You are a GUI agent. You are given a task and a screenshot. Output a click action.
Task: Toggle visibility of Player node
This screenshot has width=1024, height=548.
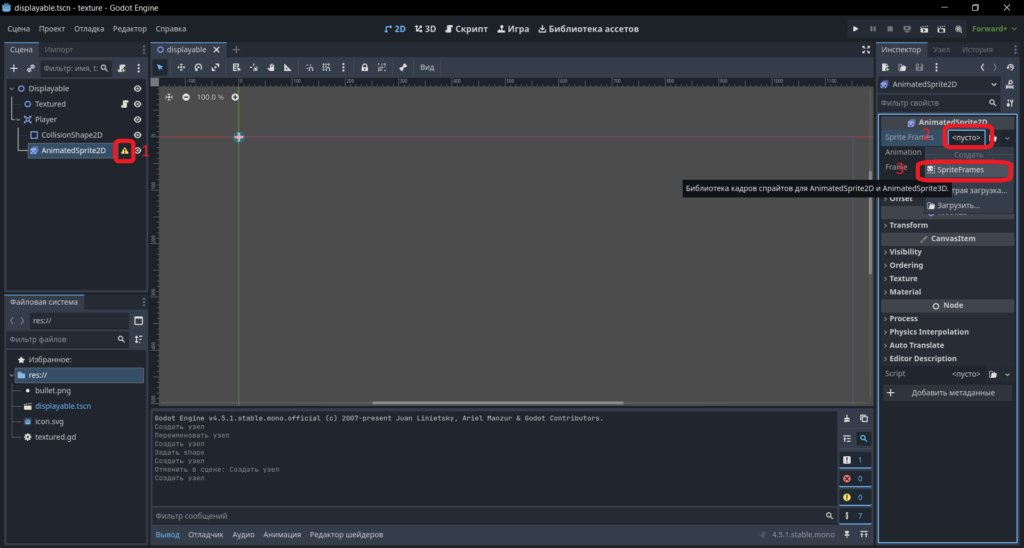pyautogui.click(x=138, y=120)
